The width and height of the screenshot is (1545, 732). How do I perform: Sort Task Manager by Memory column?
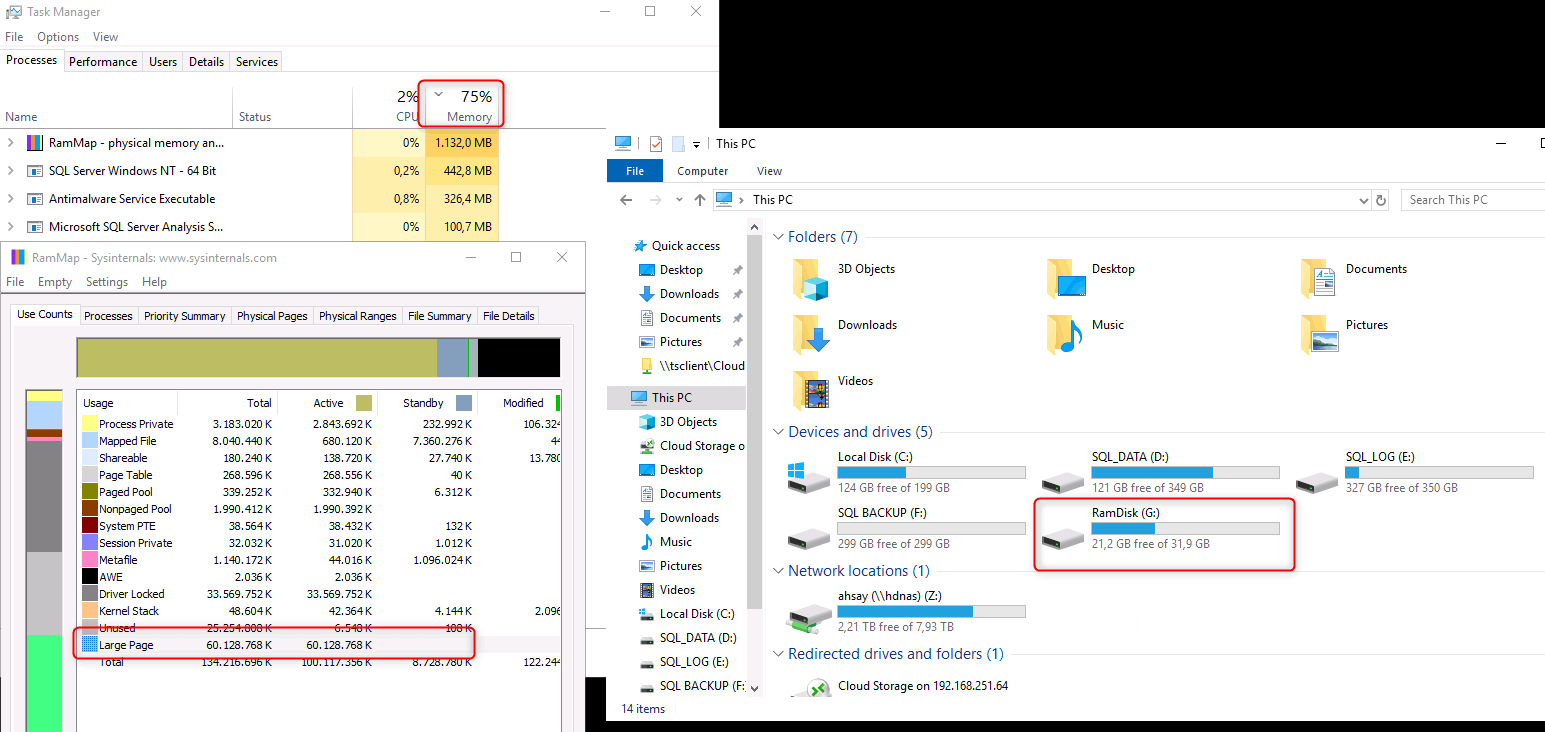461,106
